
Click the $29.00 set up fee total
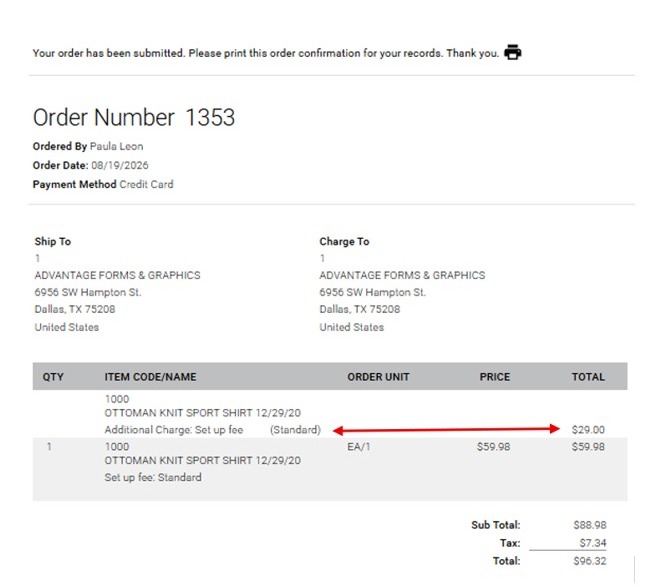588,430
